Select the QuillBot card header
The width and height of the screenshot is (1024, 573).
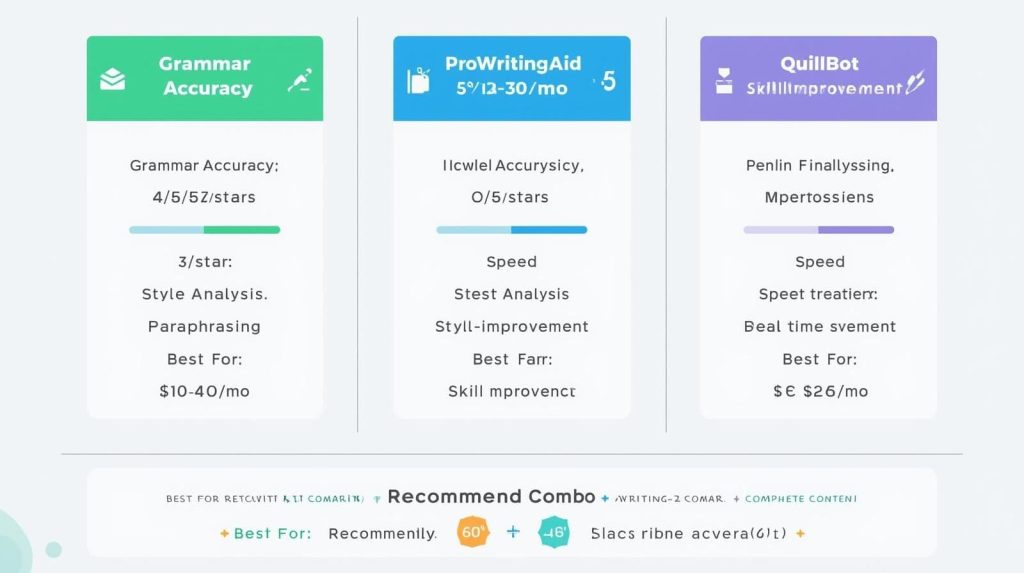818,78
